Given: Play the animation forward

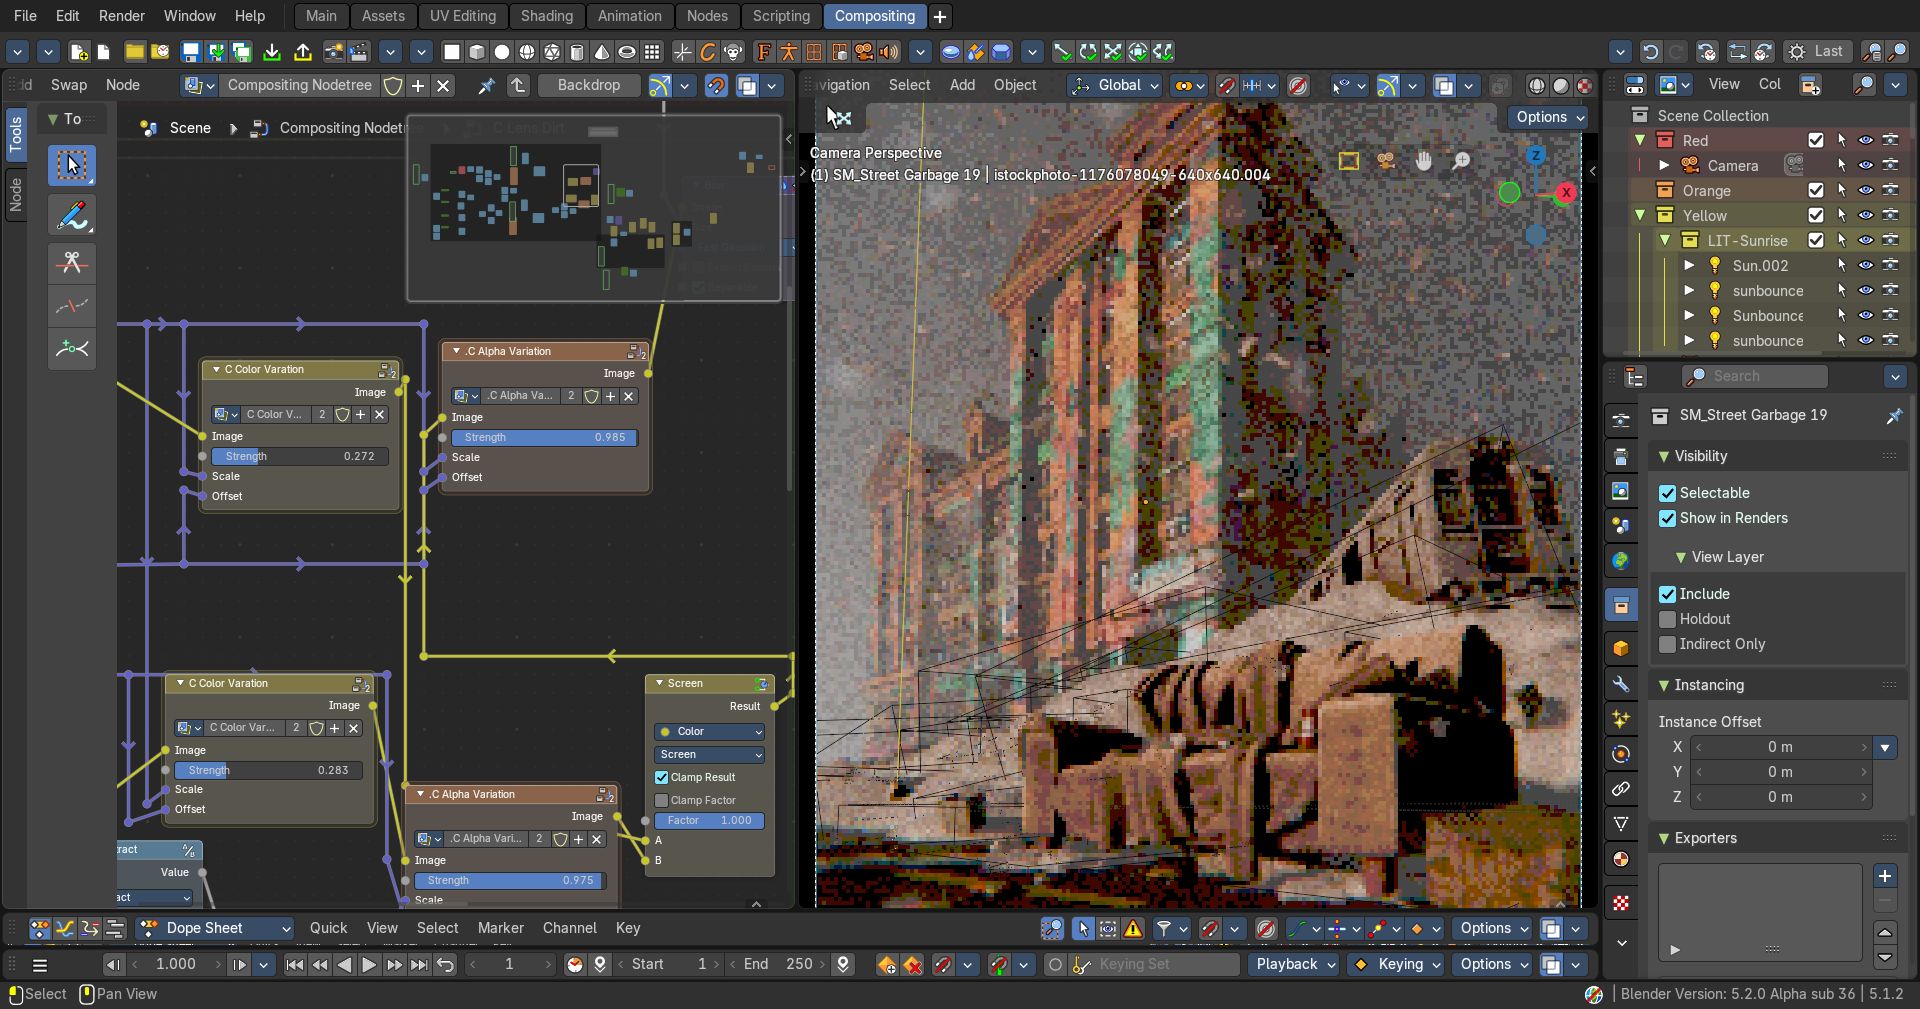Looking at the screenshot, I should [x=369, y=964].
